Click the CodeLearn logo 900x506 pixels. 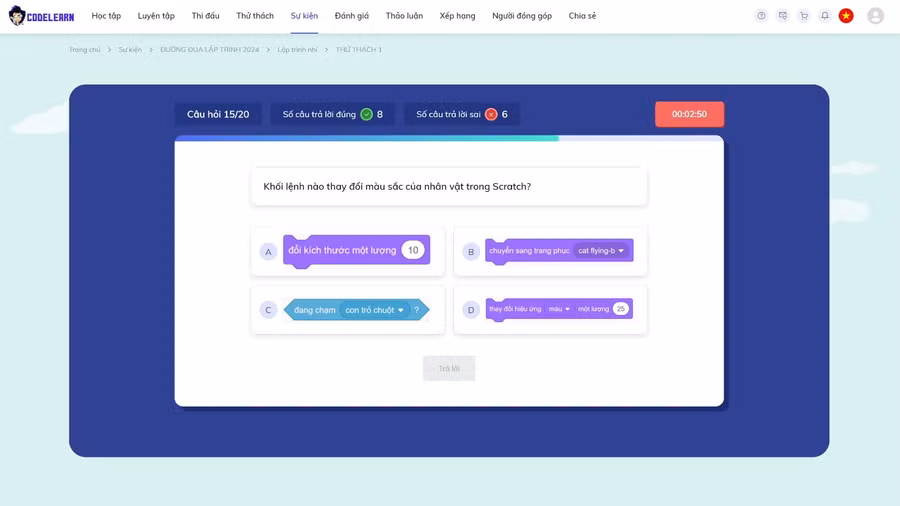[41, 16]
